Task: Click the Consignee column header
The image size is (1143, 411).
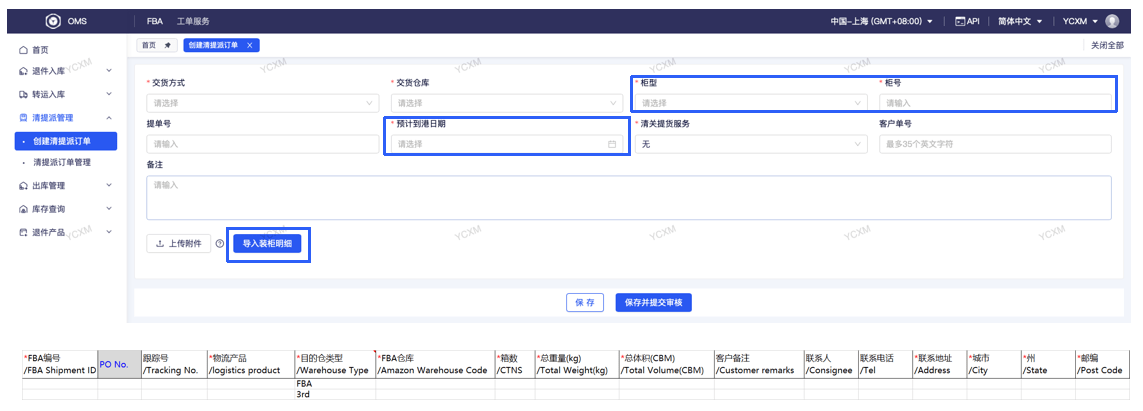Action: pyautogui.click(x=829, y=364)
